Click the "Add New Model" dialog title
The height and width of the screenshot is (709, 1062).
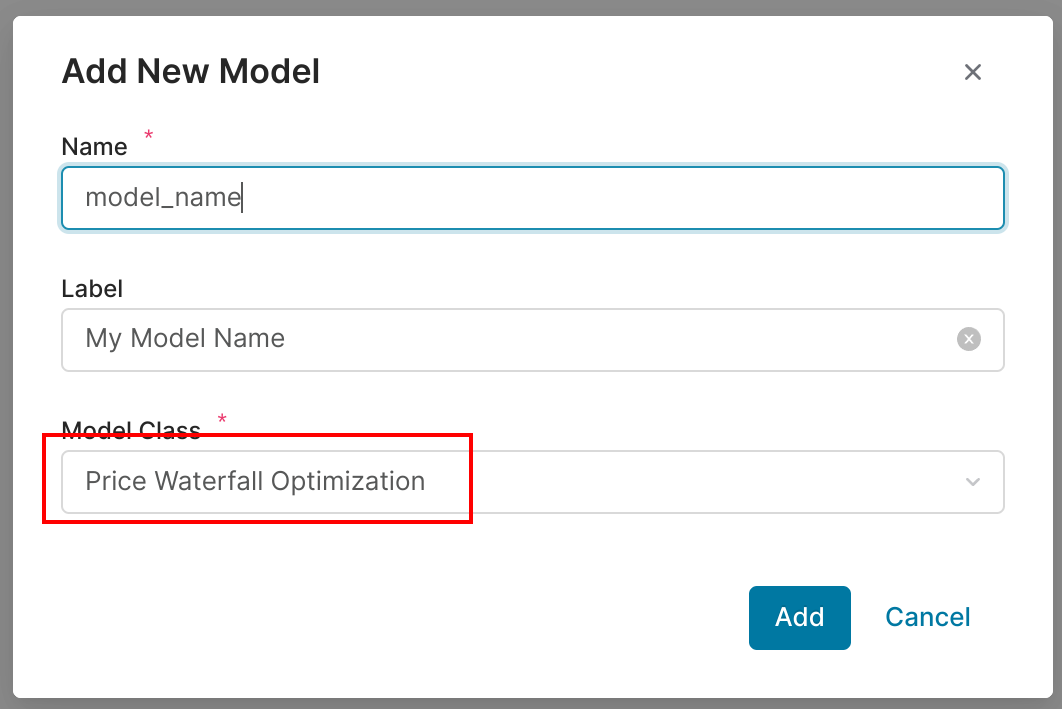(191, 72)
